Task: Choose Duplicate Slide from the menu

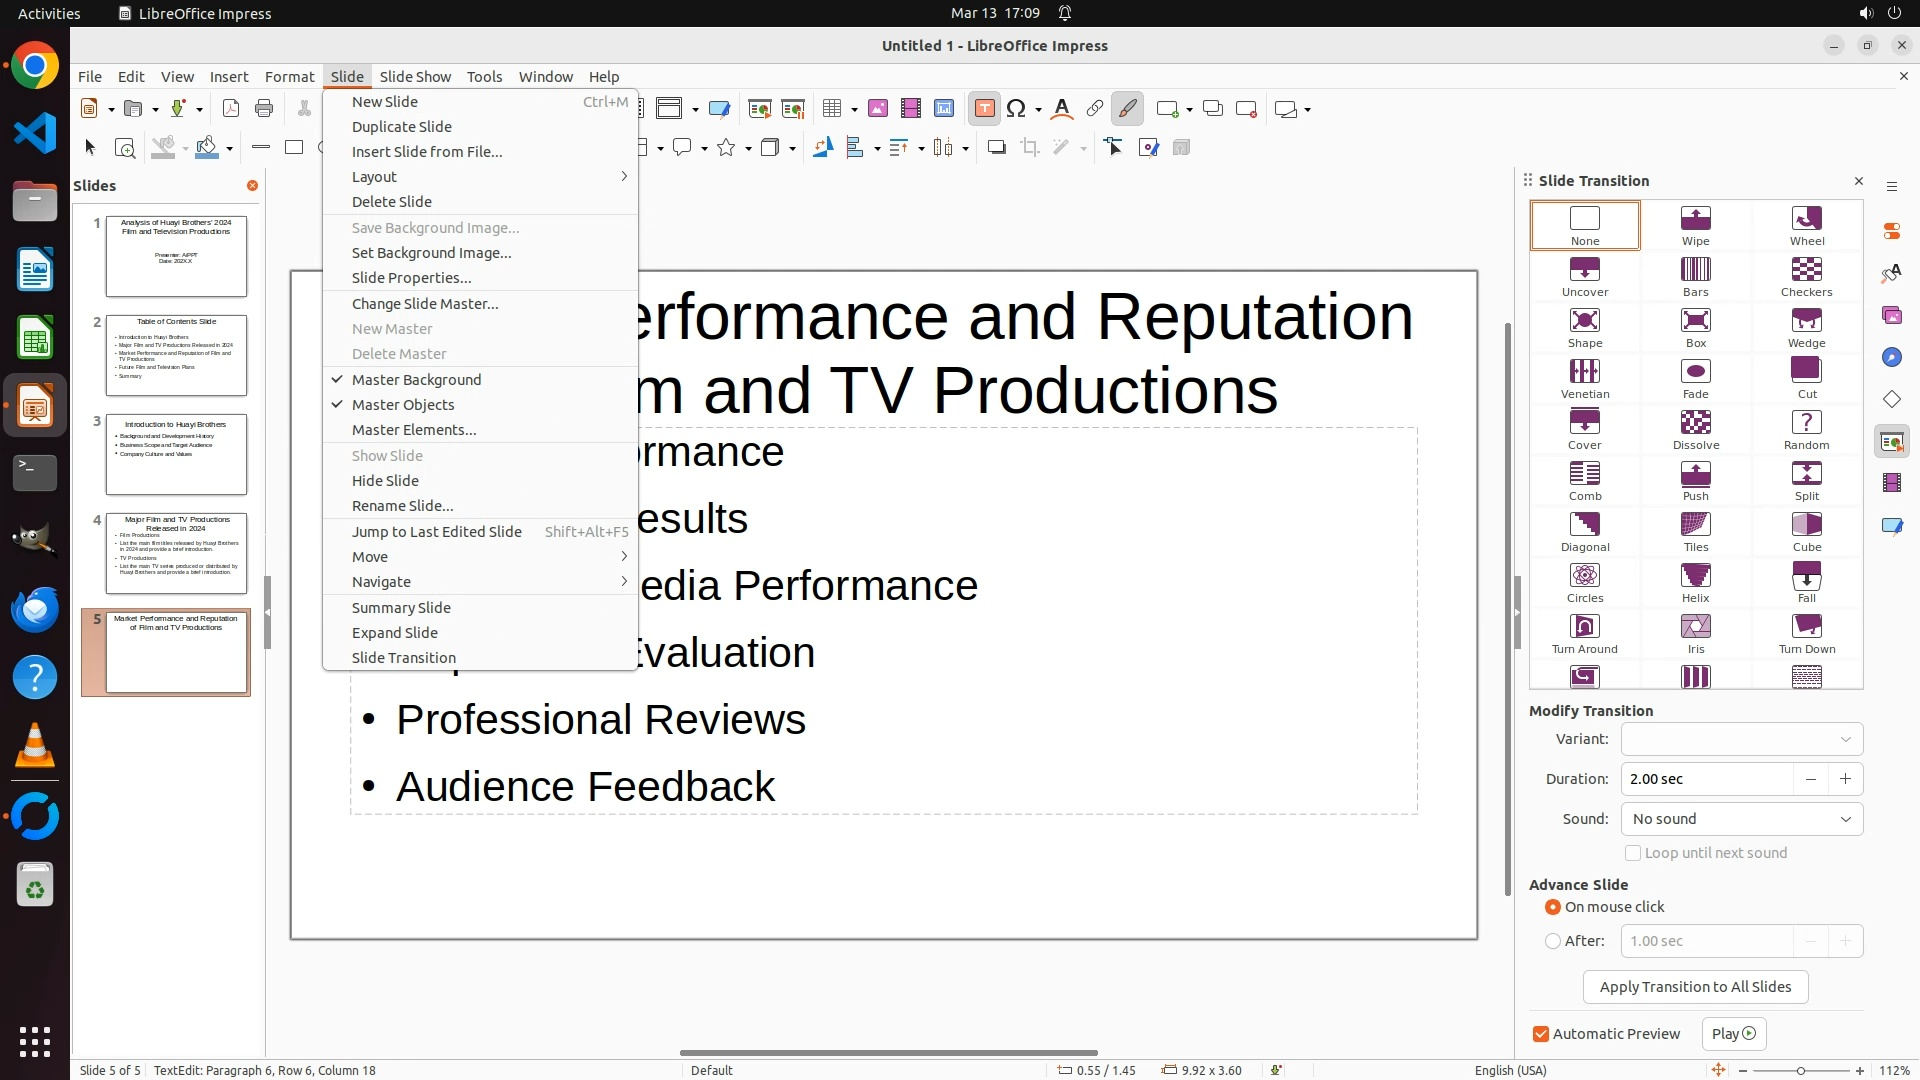Action: click(x=402, y=127)
